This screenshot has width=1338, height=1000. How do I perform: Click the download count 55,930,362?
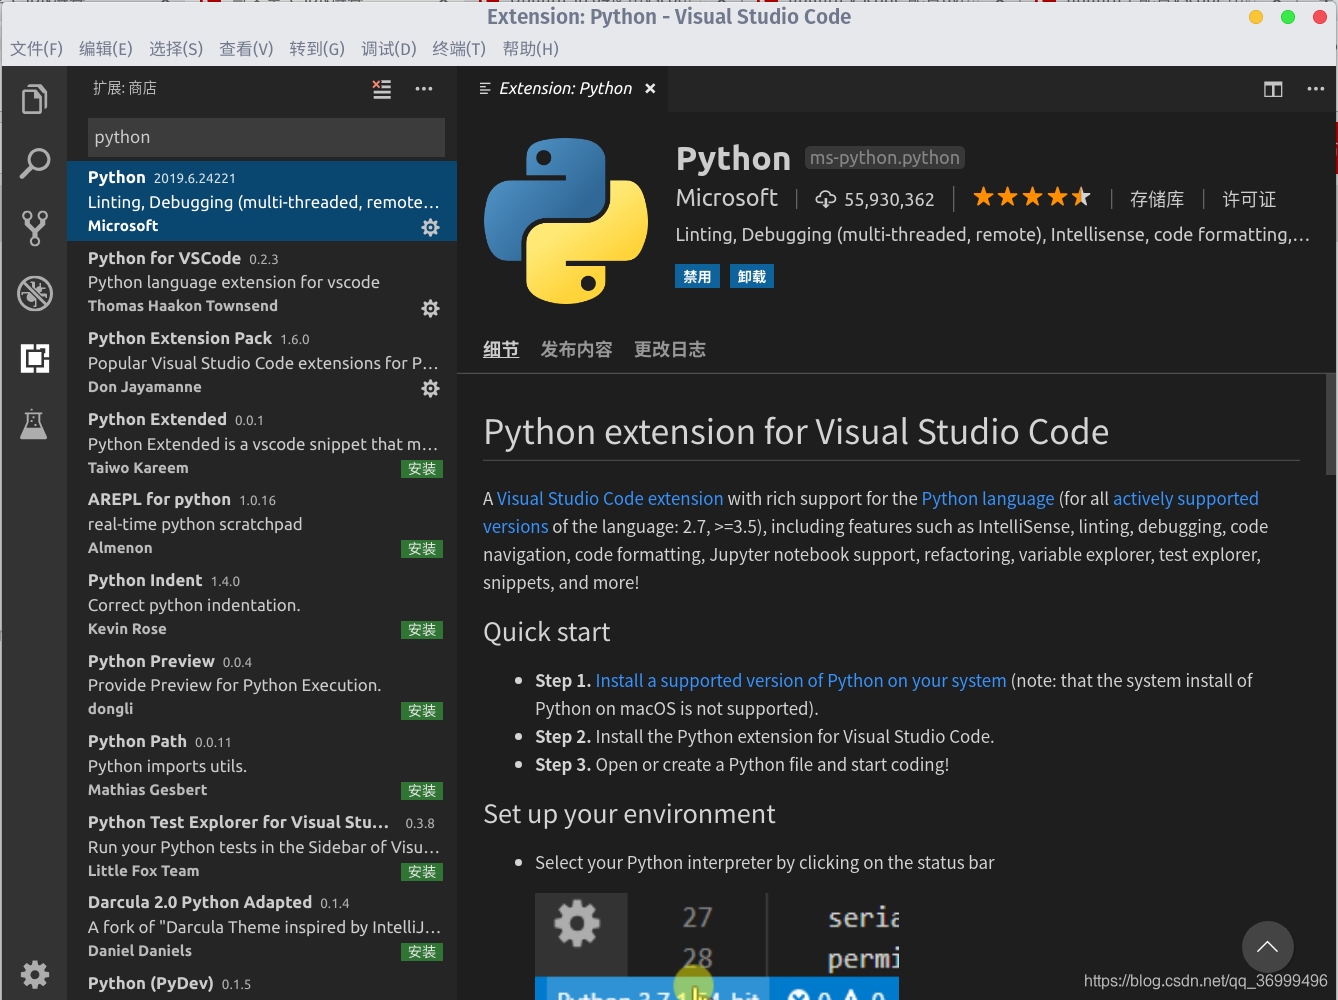point(875,199)
